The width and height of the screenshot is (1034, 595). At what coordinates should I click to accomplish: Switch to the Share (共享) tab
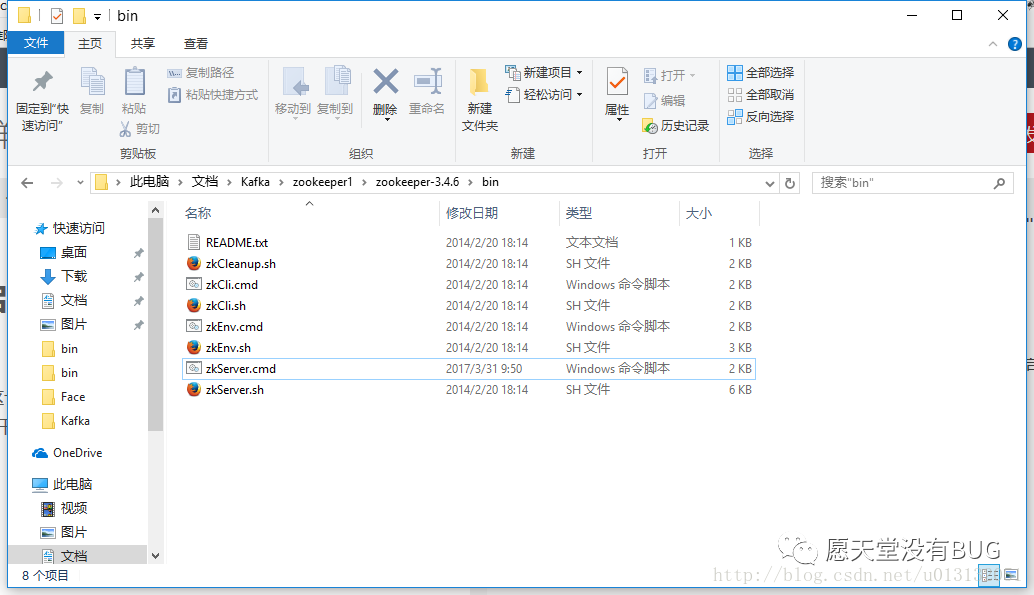tap(142, 44)
